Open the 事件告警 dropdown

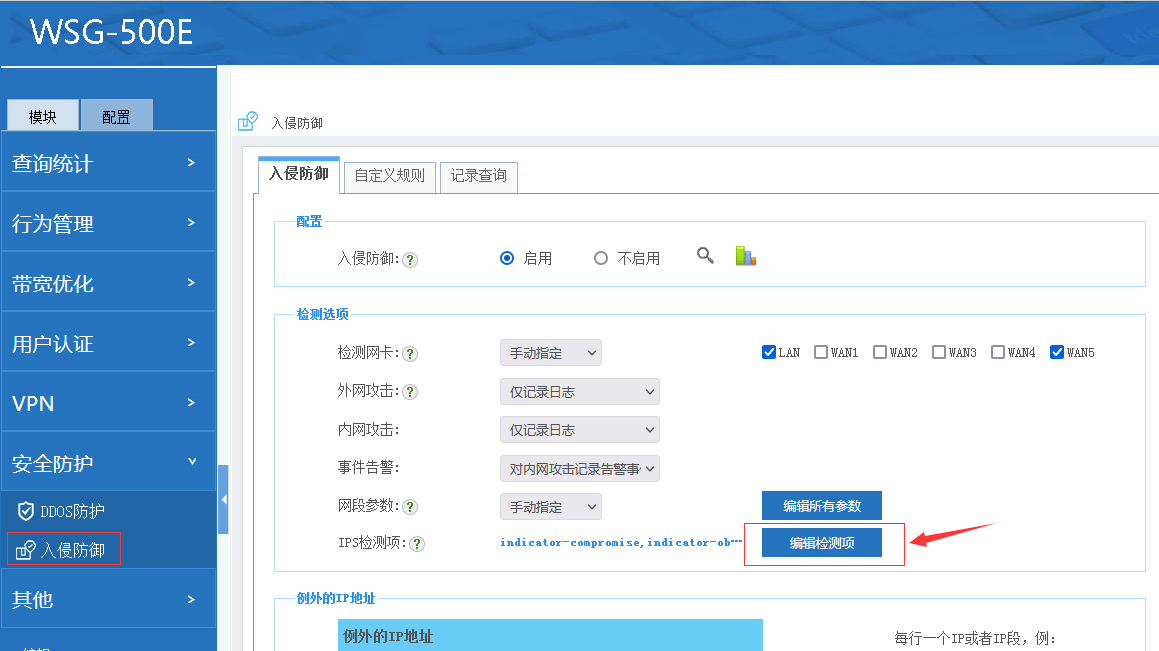(579, 468)
